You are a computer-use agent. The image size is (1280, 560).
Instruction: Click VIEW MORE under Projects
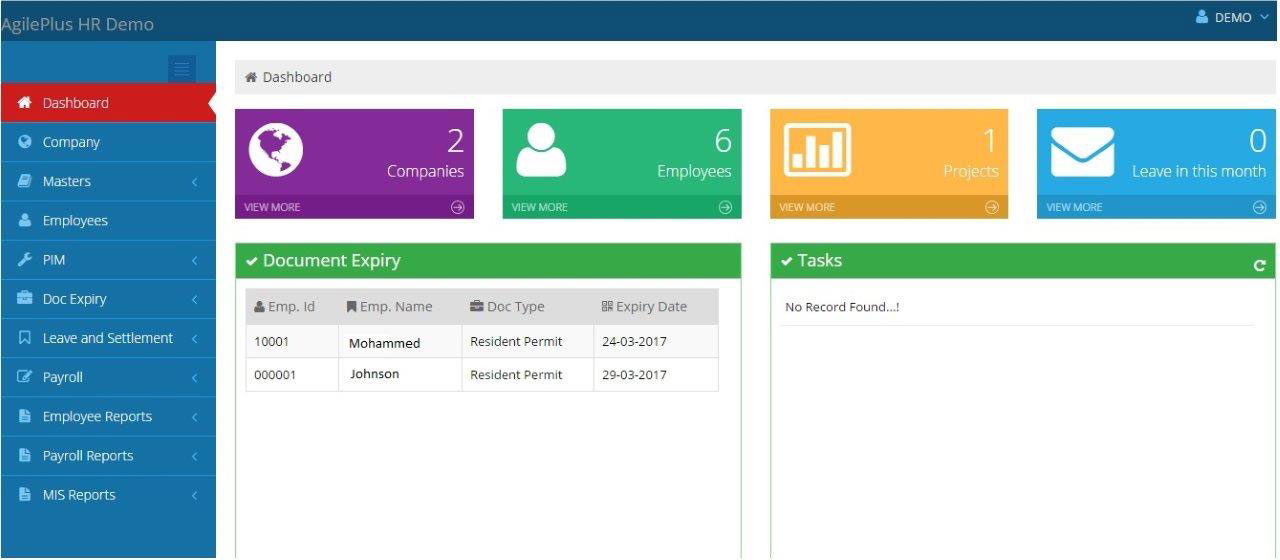pos(806,207)
